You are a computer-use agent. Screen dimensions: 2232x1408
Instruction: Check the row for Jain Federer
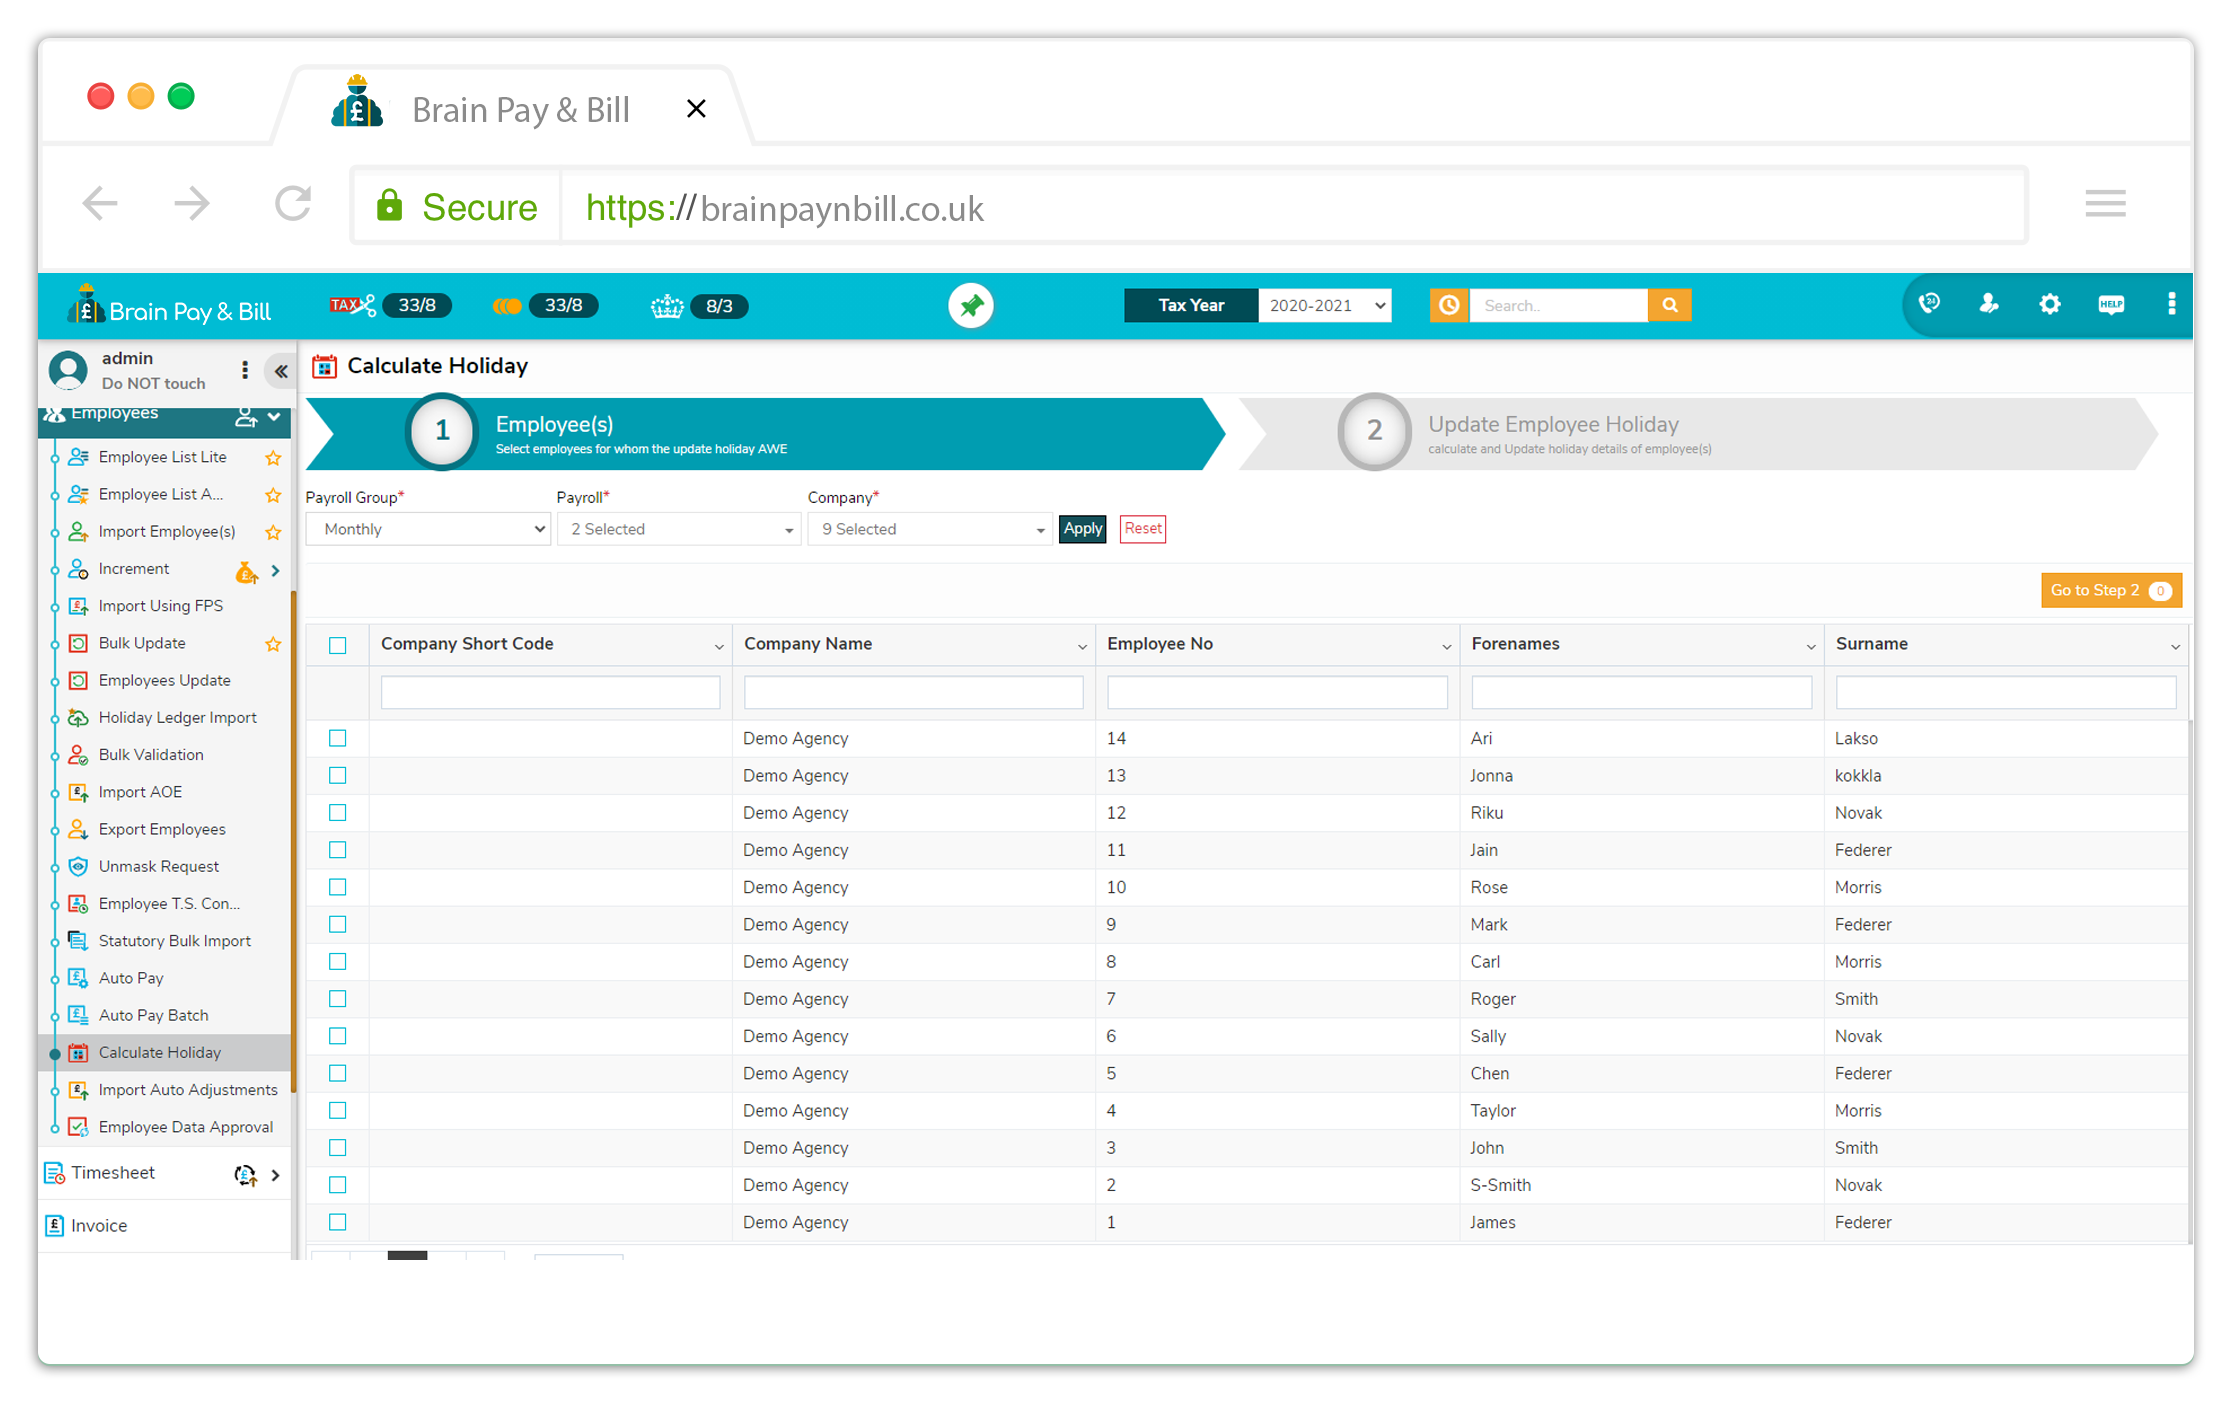tap(338, 850)
